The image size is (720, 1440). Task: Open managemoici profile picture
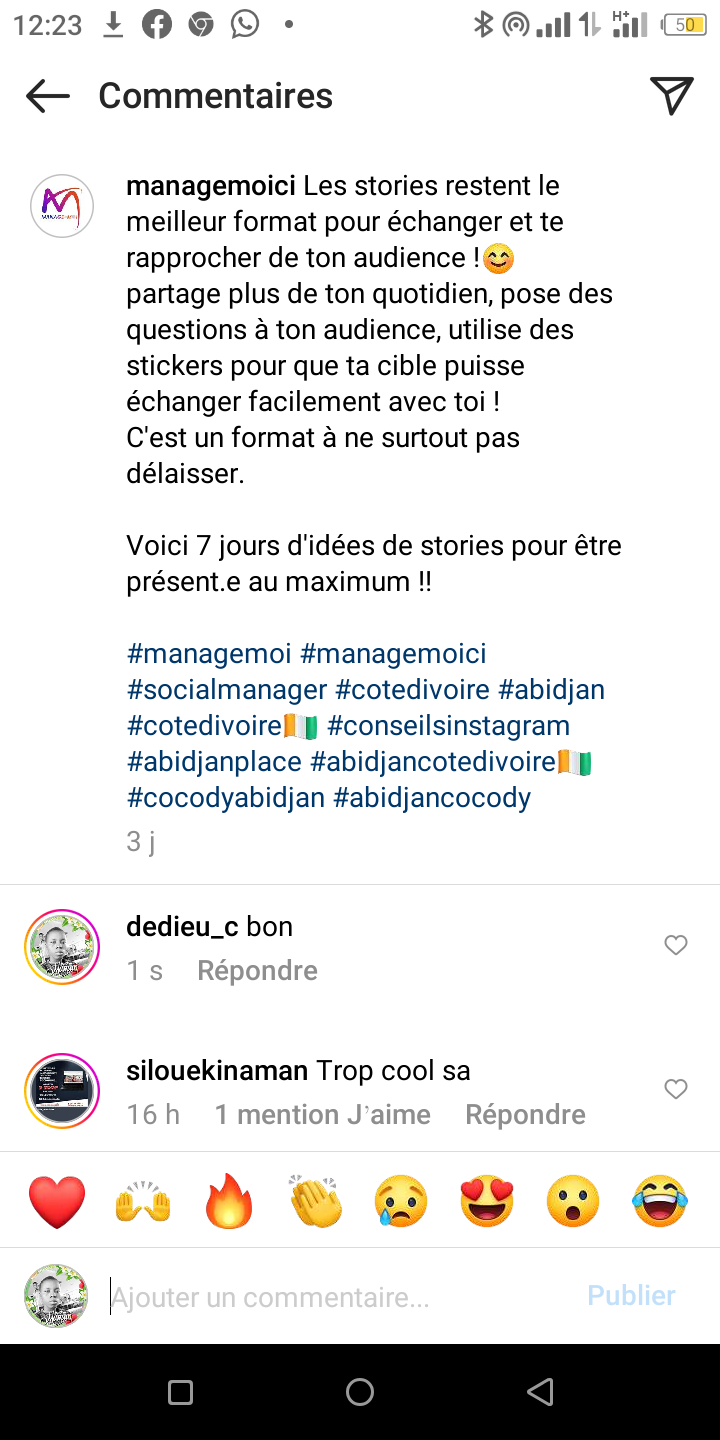(x=62, y=206)
